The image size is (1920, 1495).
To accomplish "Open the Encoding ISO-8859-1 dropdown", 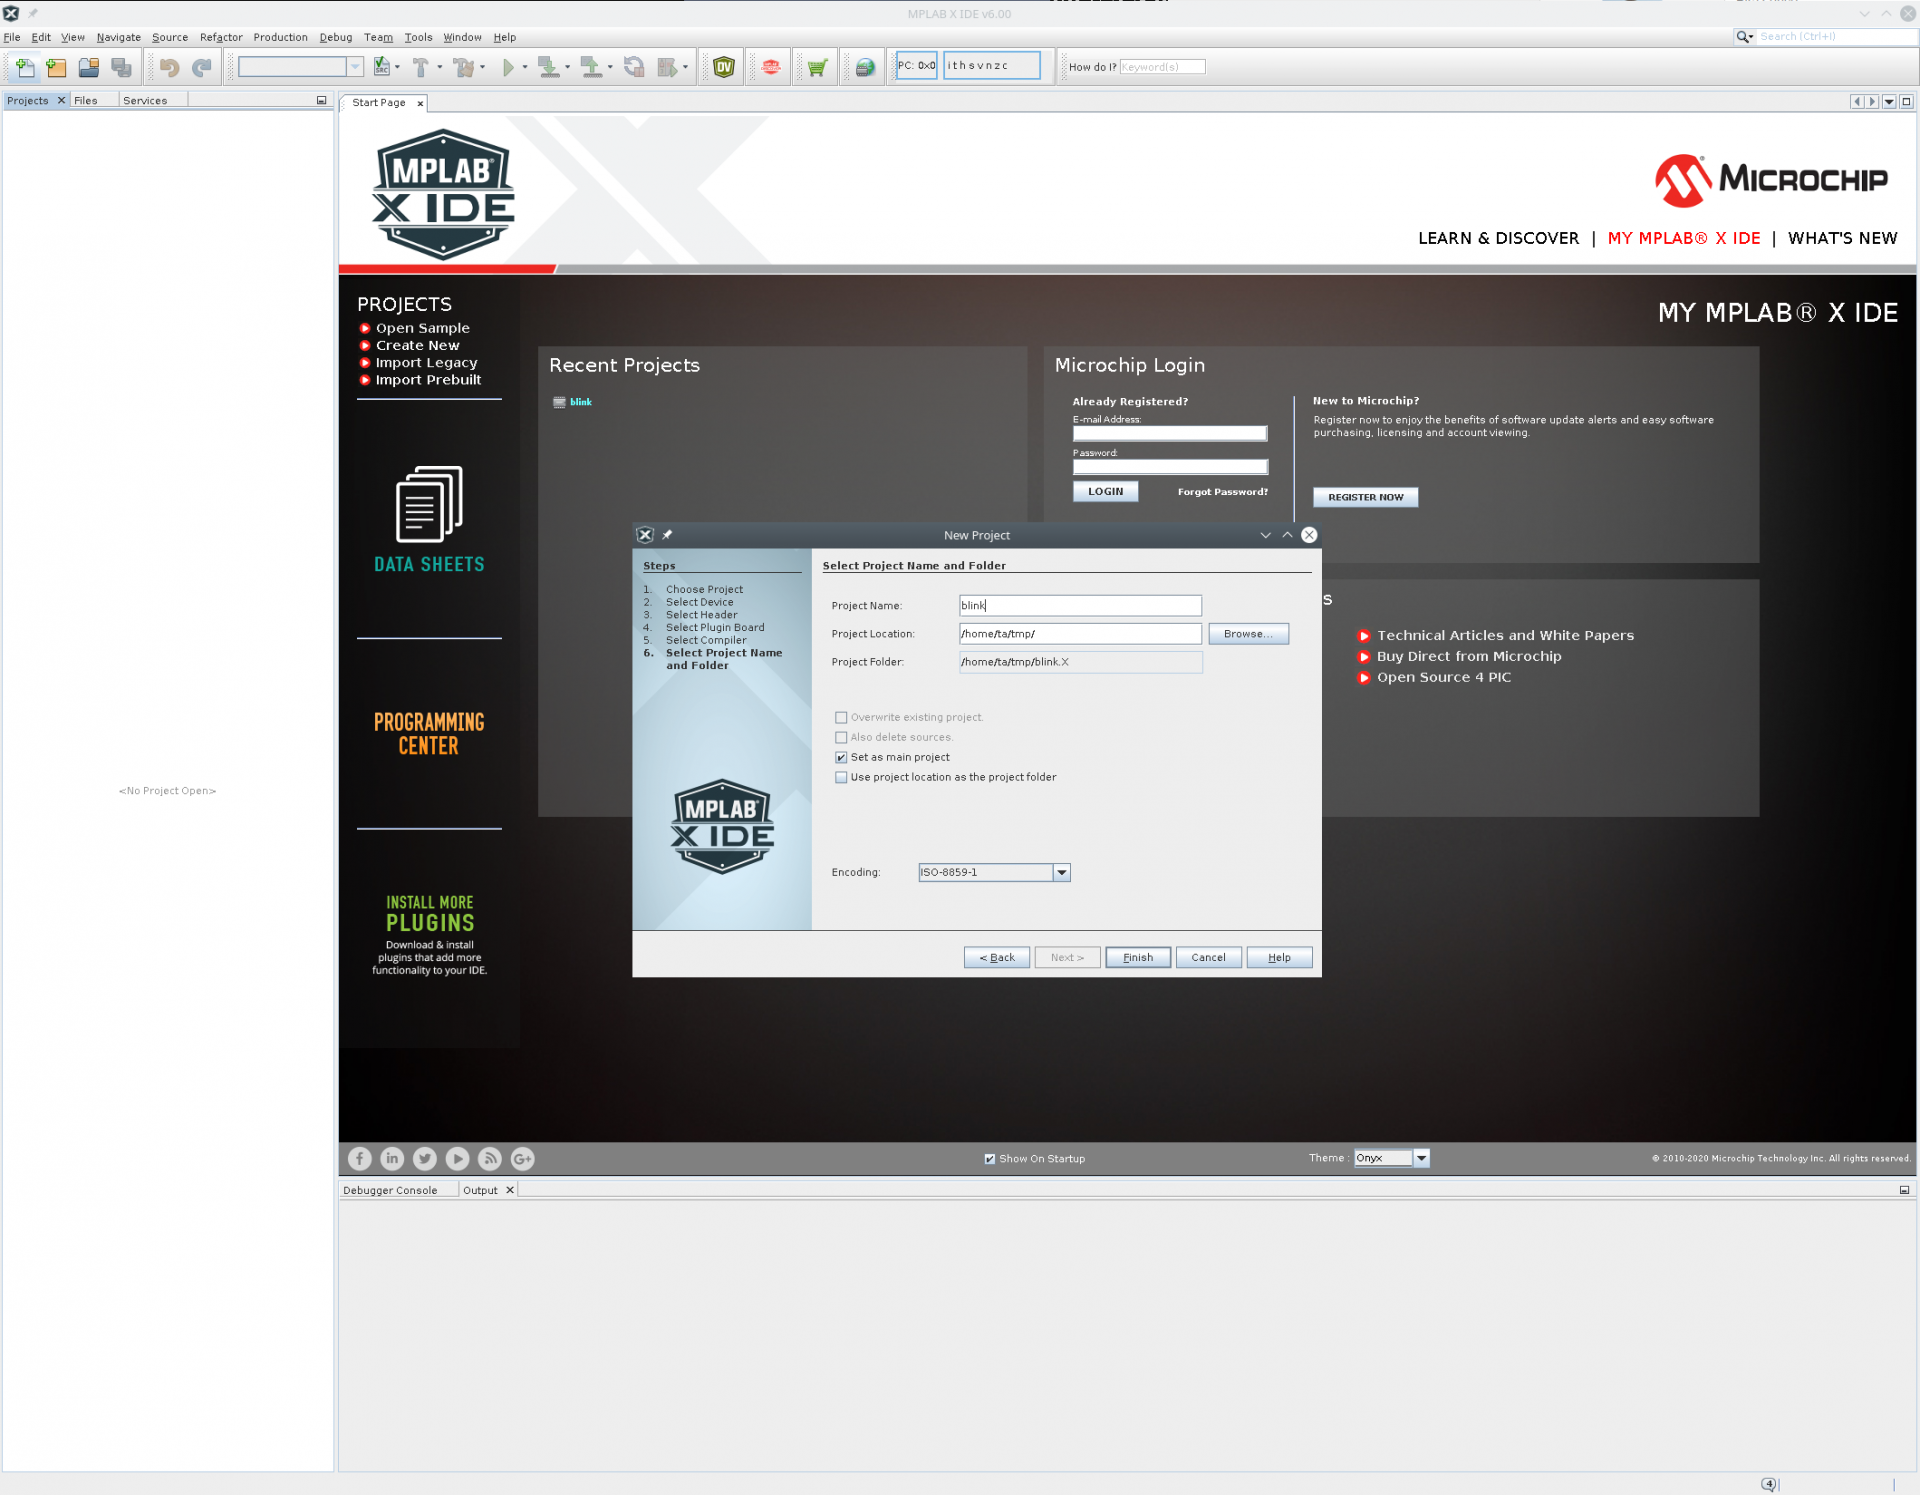I will pyautogui.click(x=1061, y=873).
